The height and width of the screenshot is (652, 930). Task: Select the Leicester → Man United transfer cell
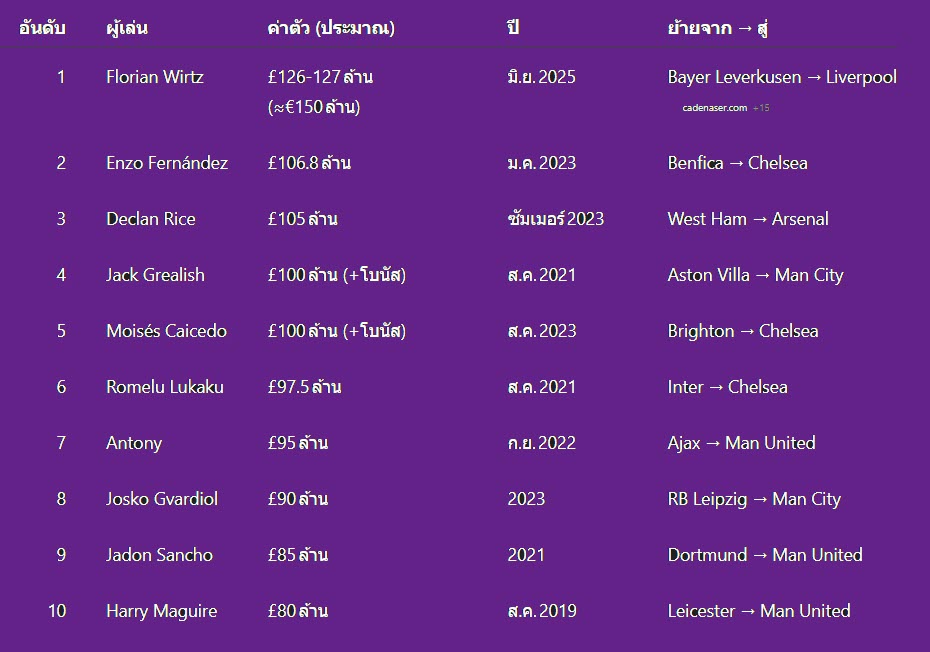coord(759,611)
